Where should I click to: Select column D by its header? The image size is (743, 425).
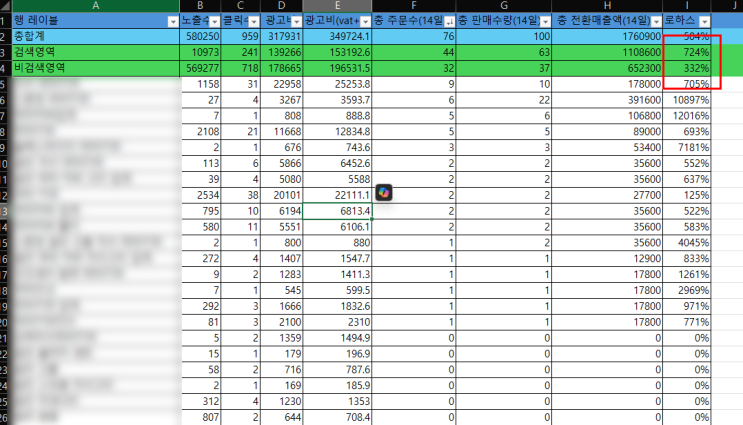pyautogui.click(x=281, y=6)
